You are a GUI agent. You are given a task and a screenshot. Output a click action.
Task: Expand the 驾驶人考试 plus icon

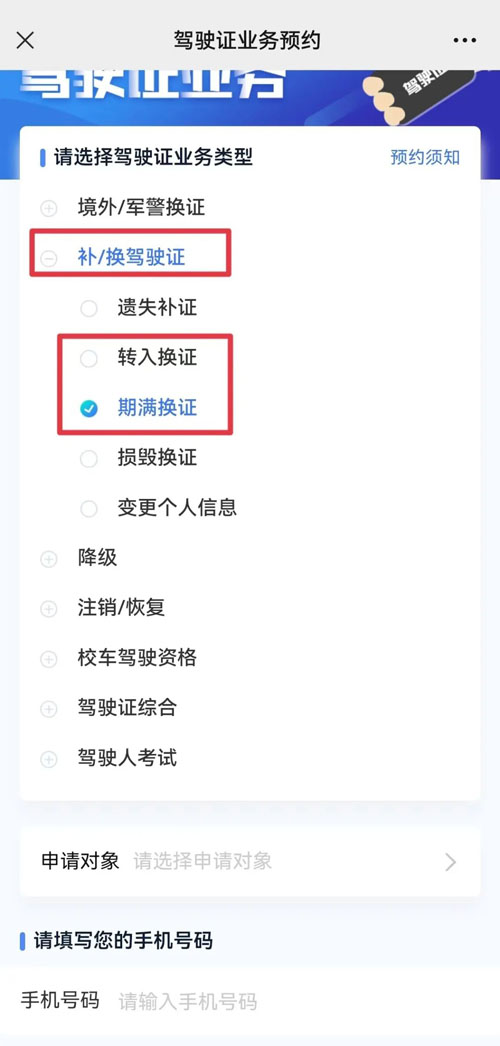(x=49, y=759)
